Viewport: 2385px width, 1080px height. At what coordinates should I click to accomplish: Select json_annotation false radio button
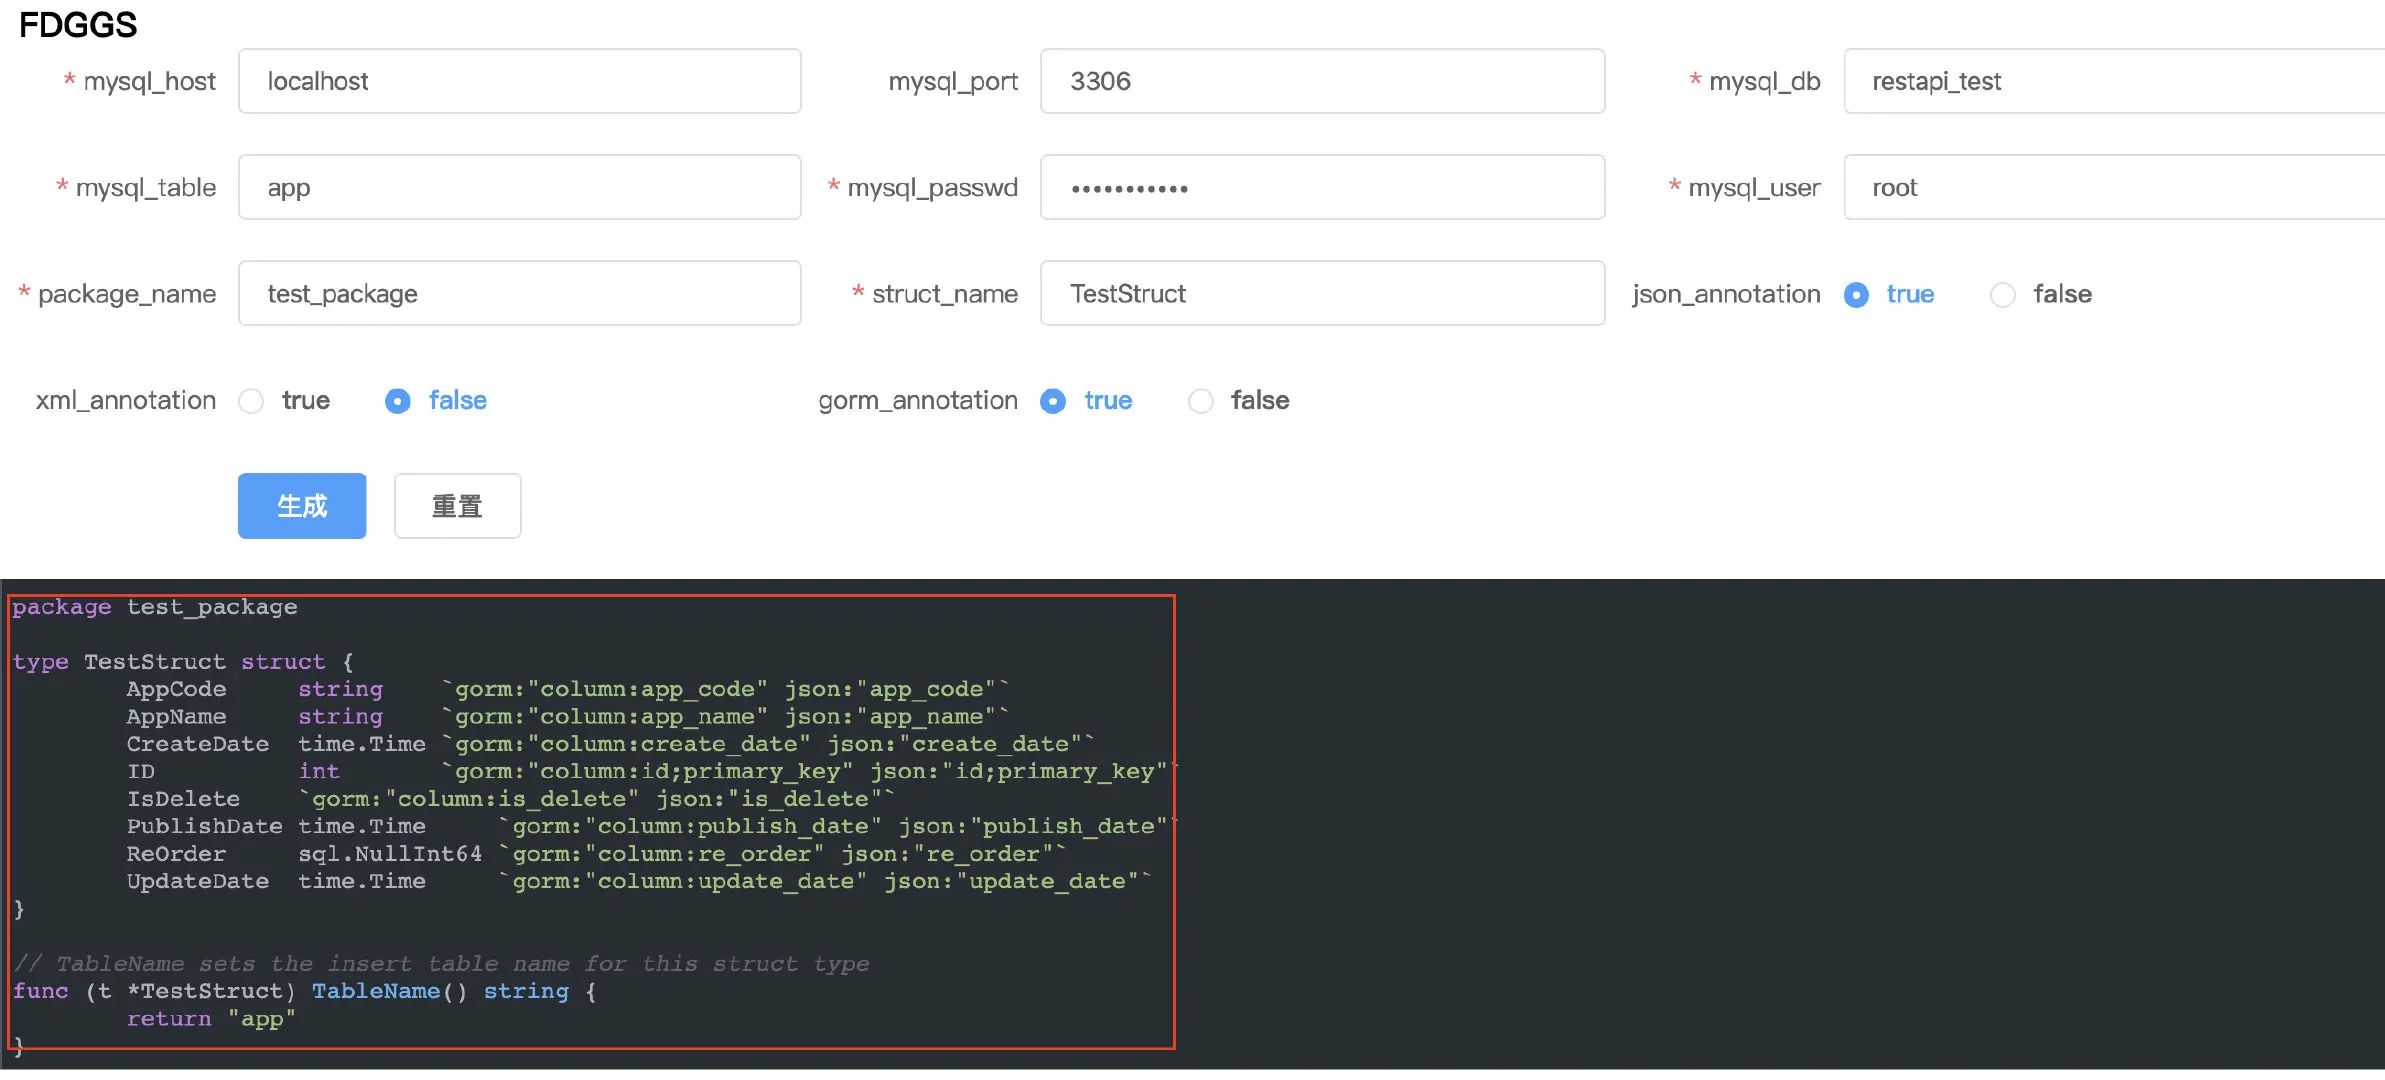coord(2002,295)
